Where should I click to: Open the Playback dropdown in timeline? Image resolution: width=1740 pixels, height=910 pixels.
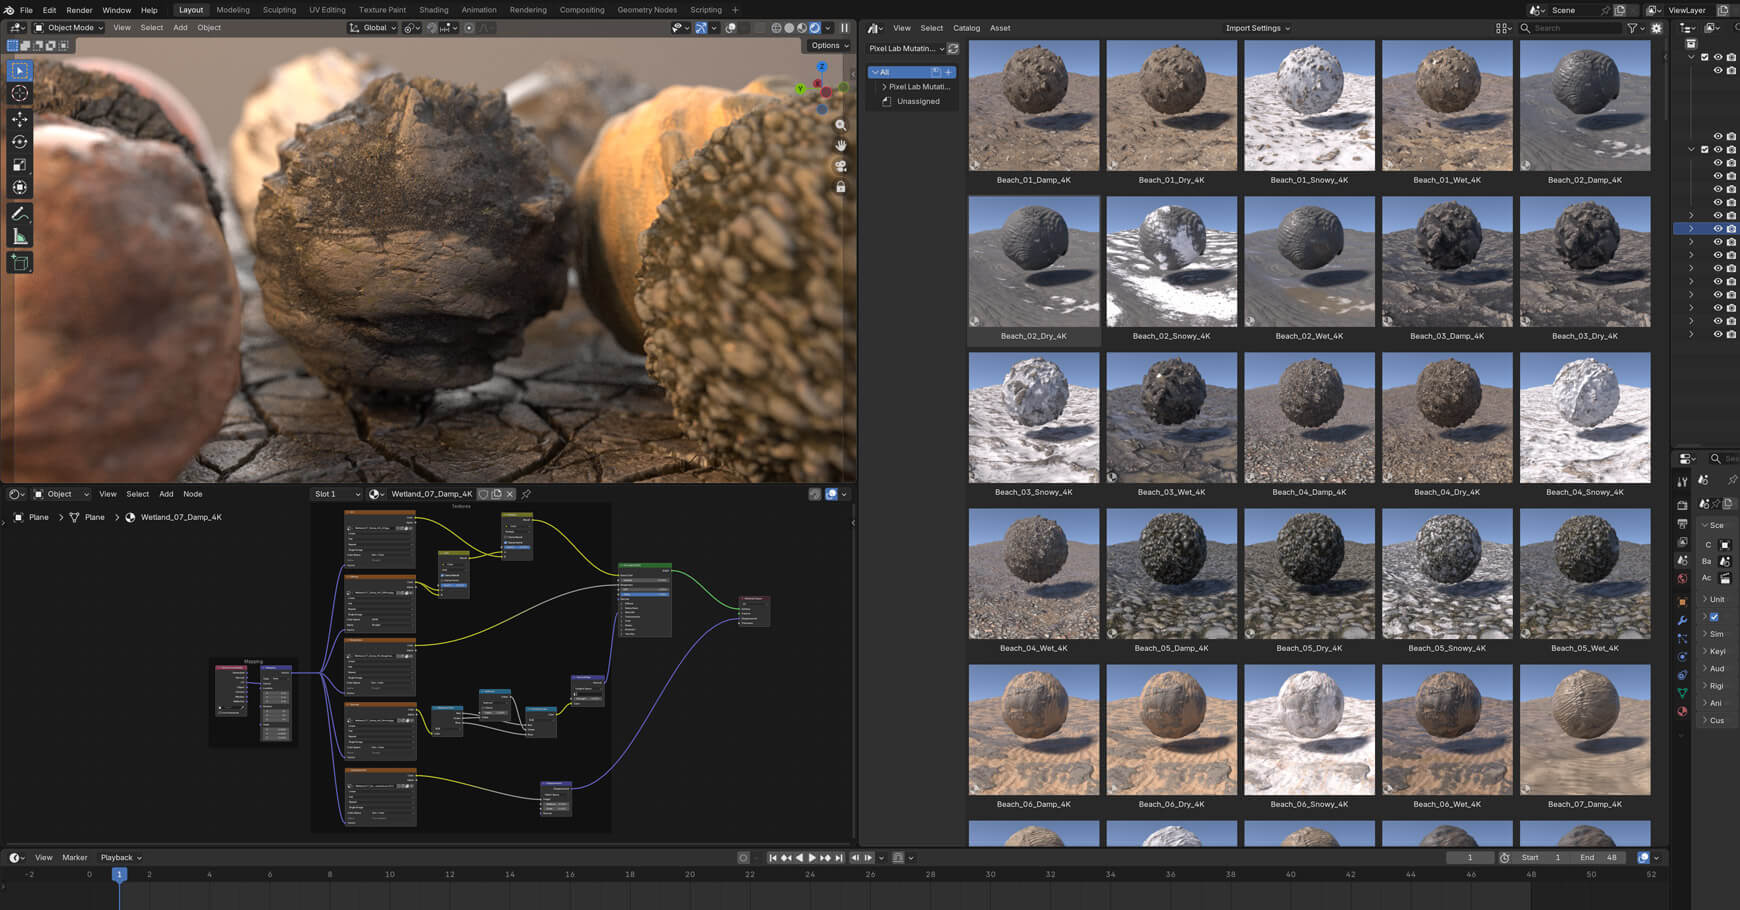click(121, 858)
